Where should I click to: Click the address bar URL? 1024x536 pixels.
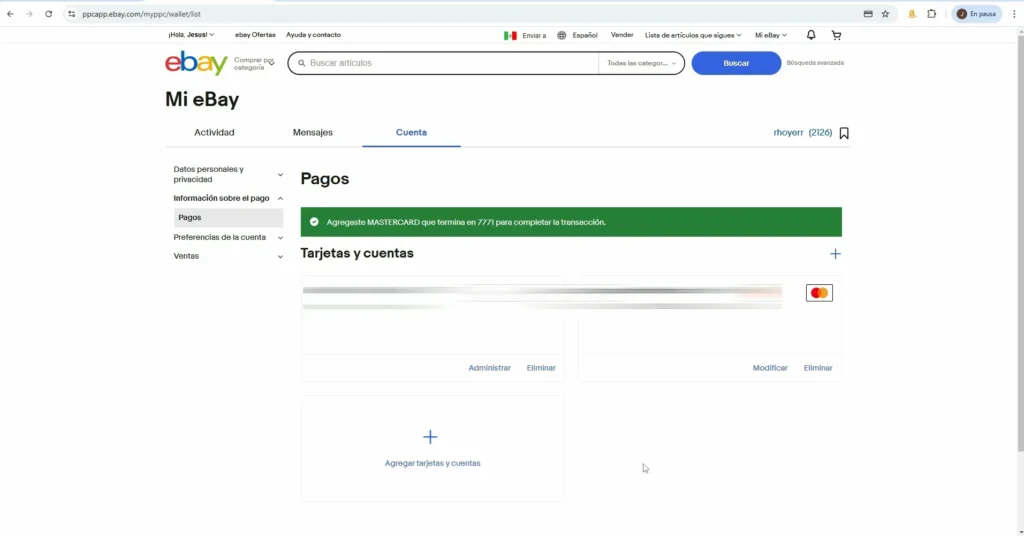point(141,14)
